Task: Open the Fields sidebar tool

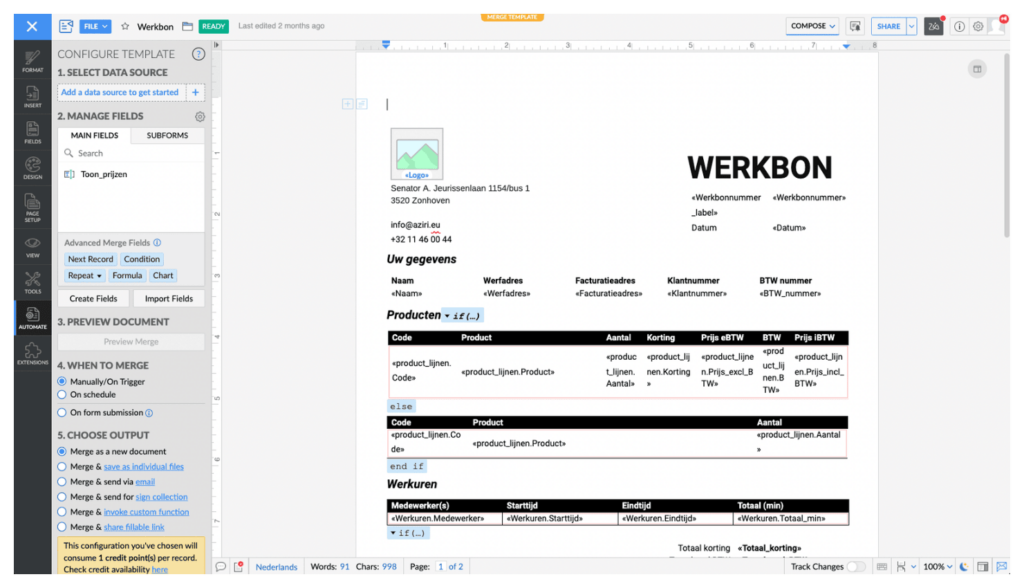Action: point(33,133)
